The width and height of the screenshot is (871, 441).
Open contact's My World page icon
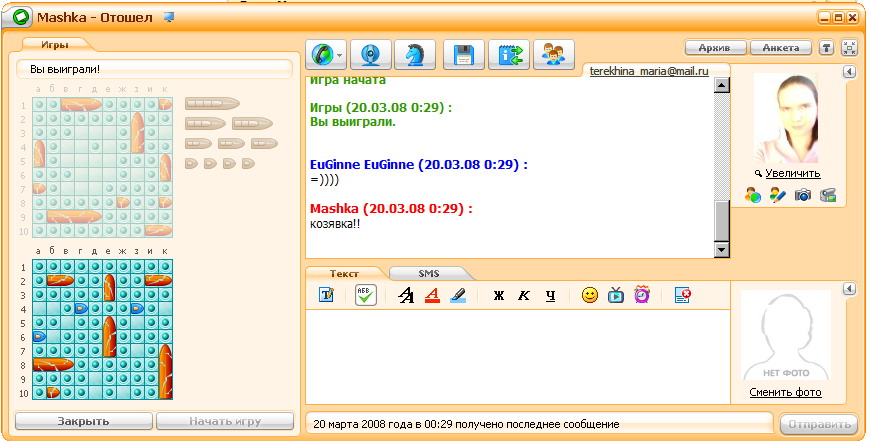[x=753, y=195]
